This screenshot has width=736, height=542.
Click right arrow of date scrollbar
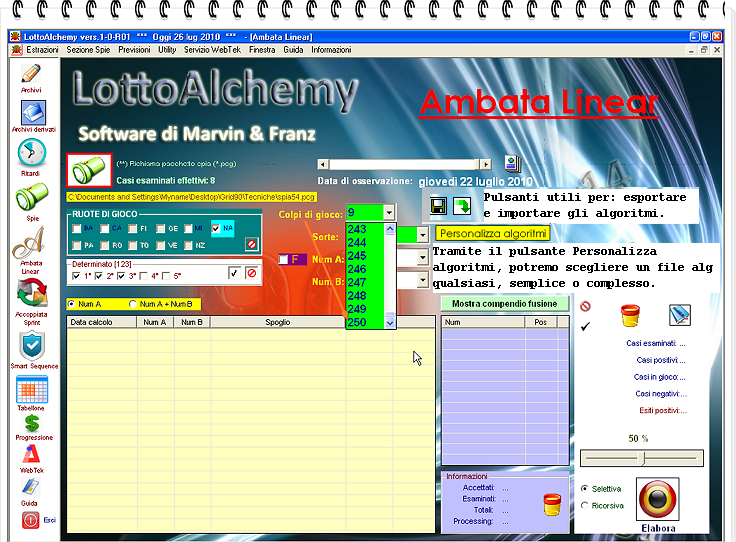pos(486,164)
